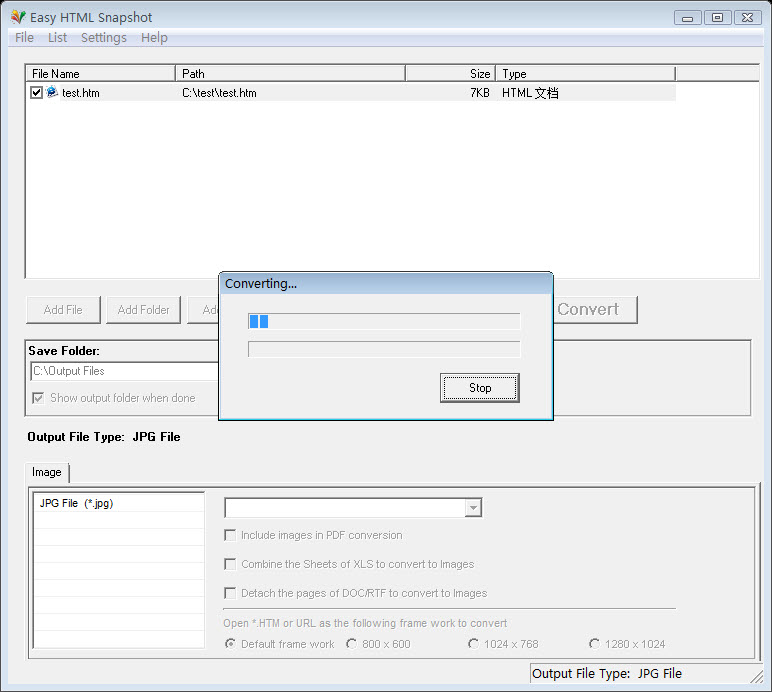This screenshot has width=772, height=692.
Task: Click the Save Folder path field
Action: 125,371
